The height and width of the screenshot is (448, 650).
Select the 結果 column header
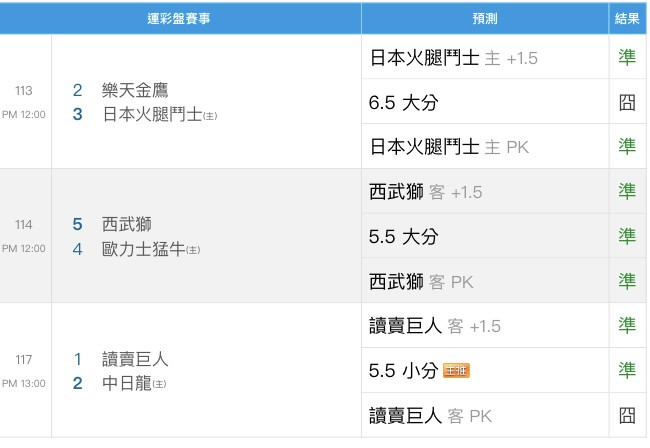[x=626, y=18]
